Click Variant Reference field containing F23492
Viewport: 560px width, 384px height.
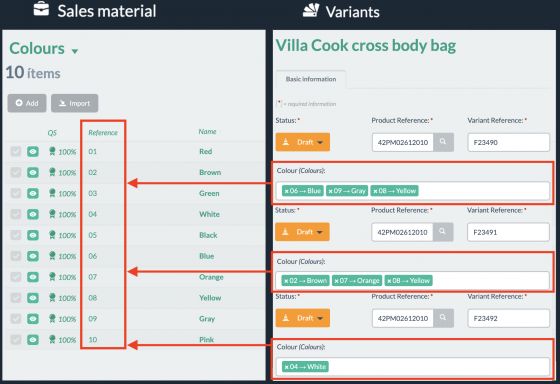(509, 318)
